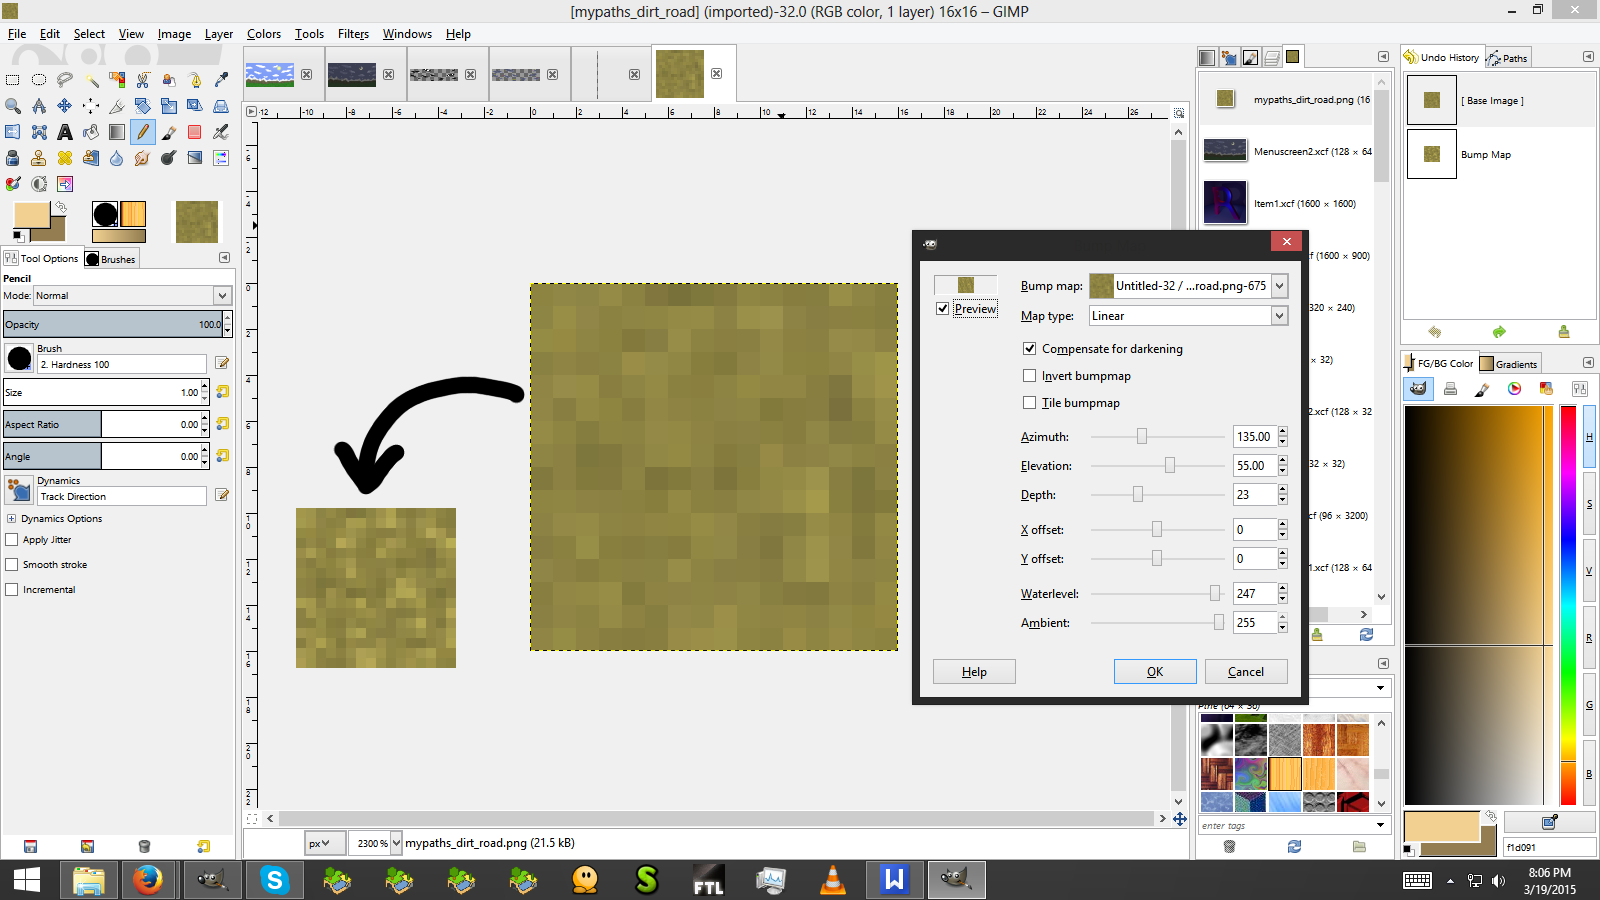The image size is (1600, 900).
Task: Open VLC from the Windows taskbar
Action: (832, 880)
